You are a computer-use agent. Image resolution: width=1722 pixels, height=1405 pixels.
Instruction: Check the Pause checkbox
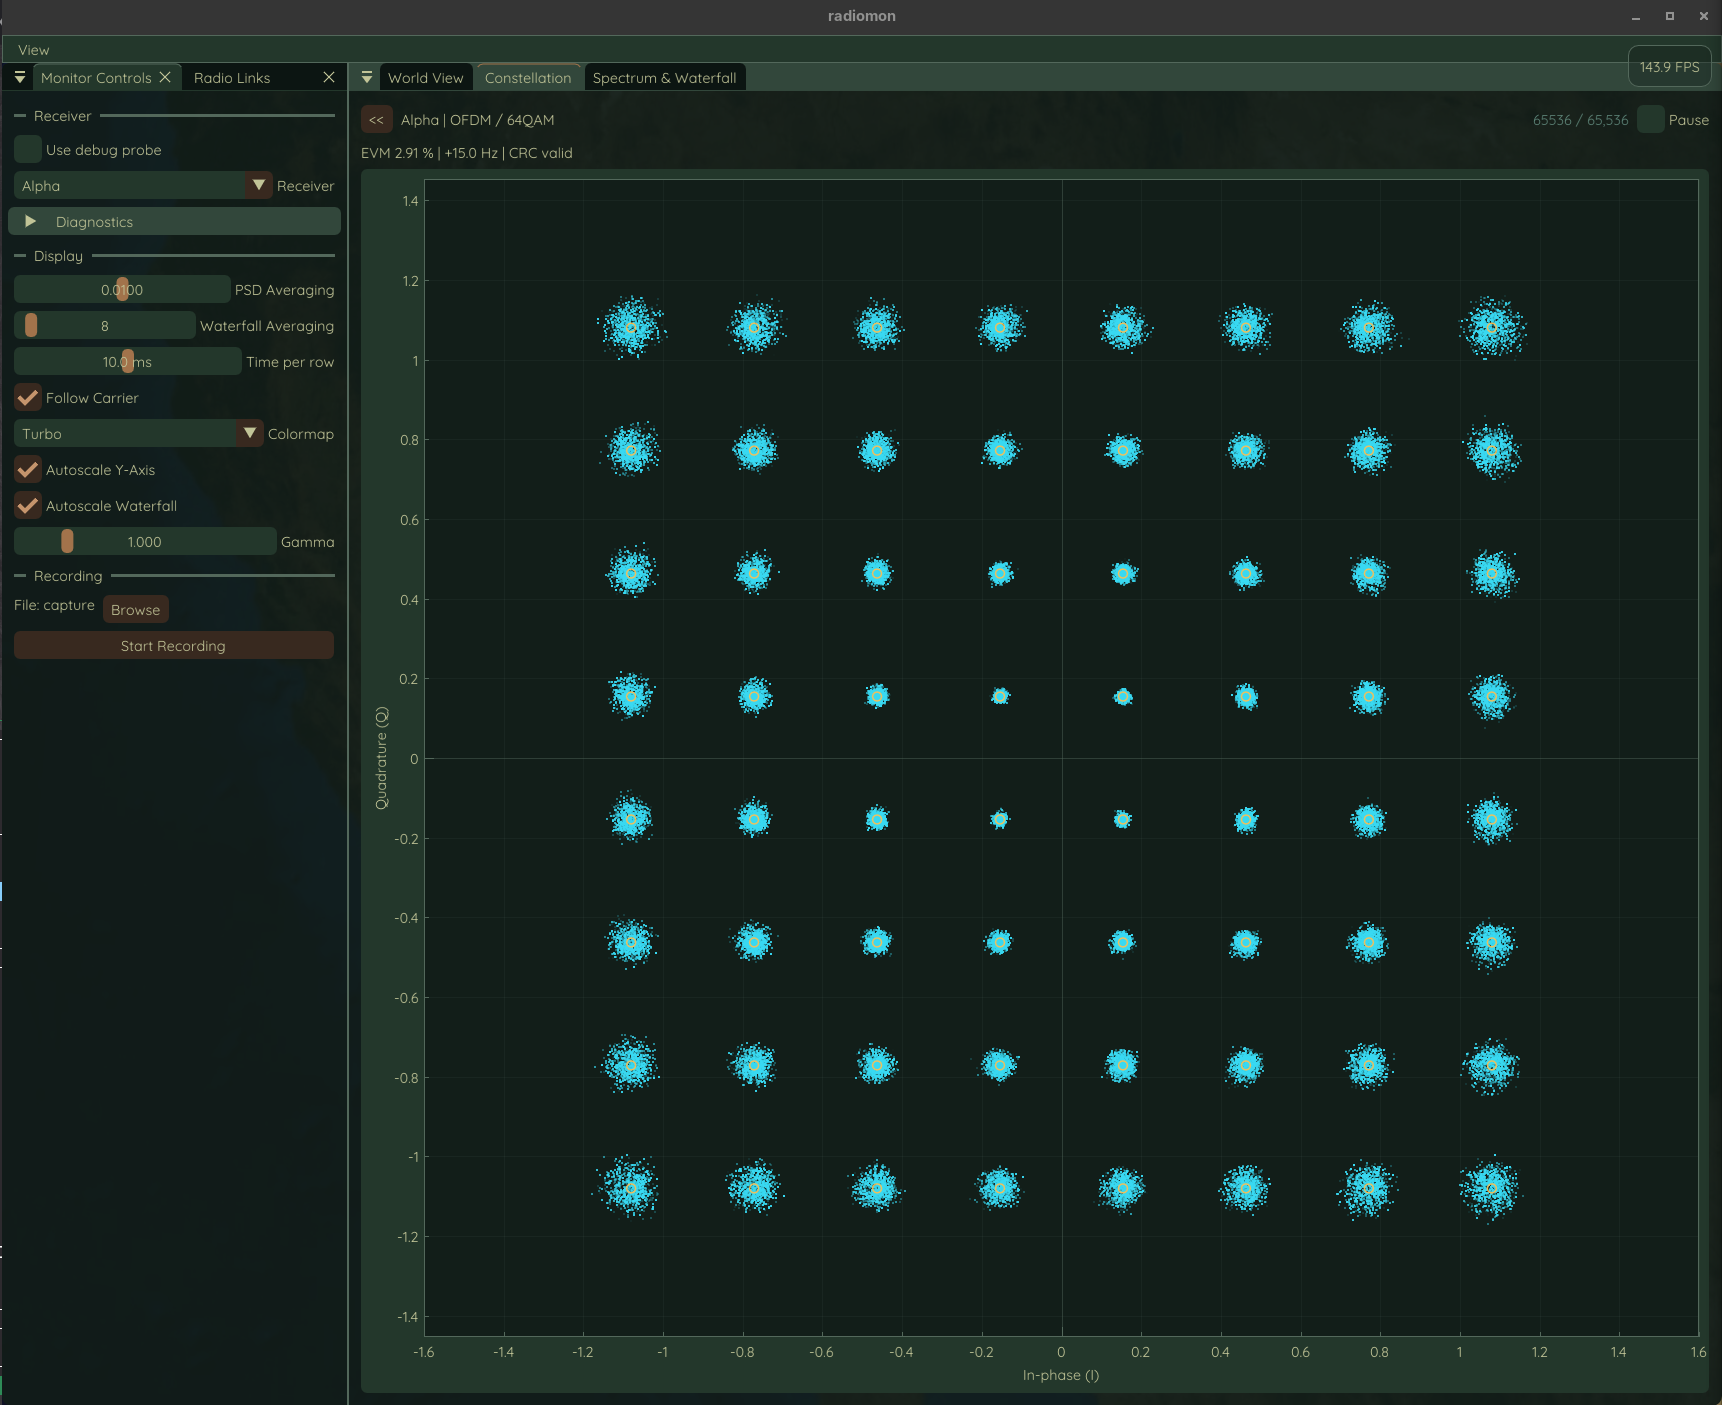(x=1651, y=120)
